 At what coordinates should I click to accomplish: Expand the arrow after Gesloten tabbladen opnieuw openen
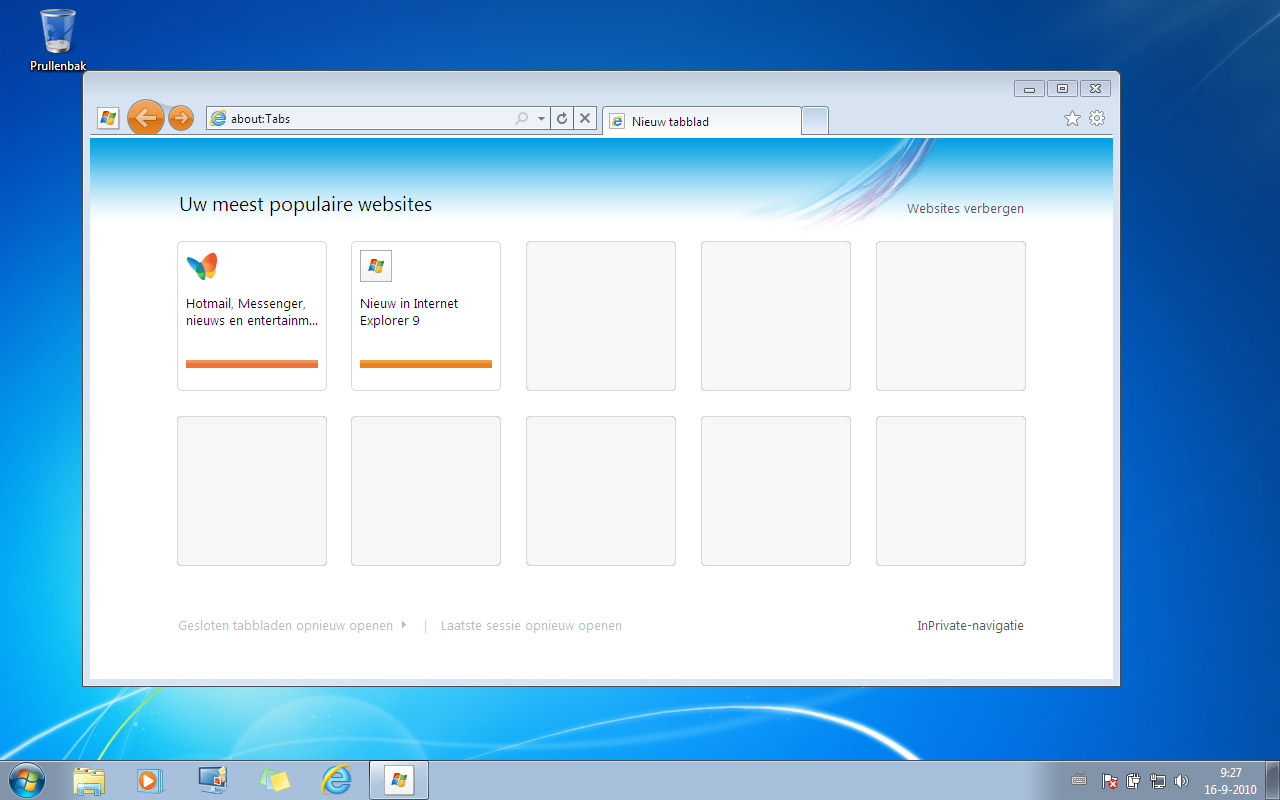pyautogui.click(x=403, y=625)
